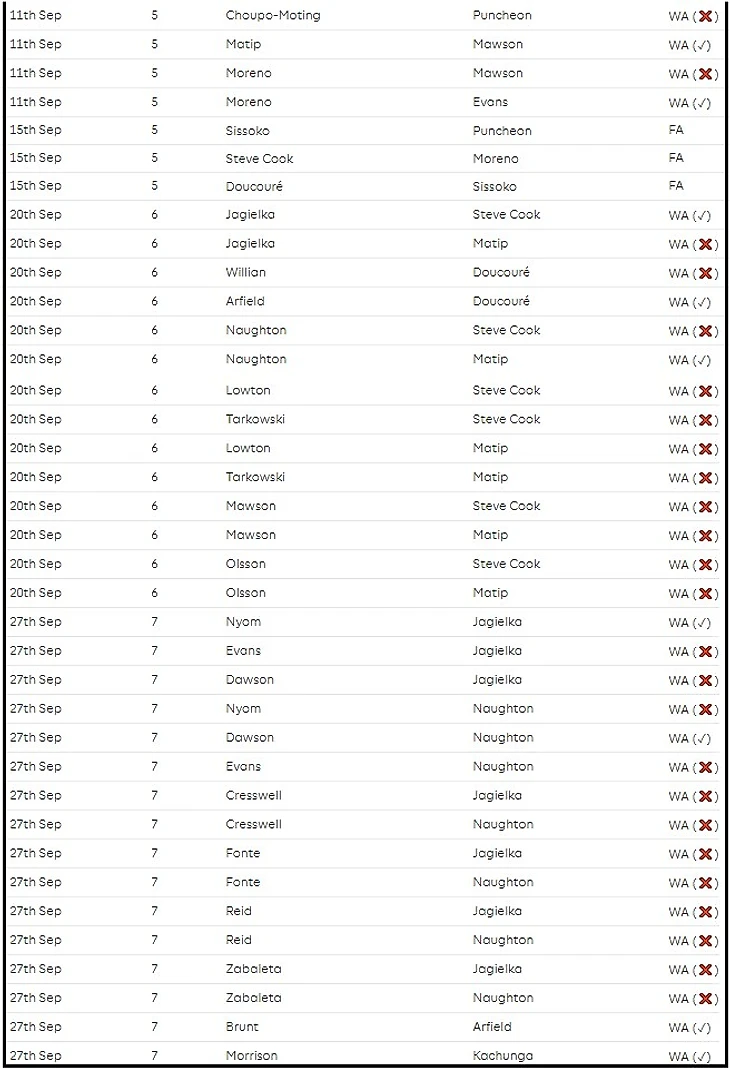Select the check mark in the Morrison–Kachunga row
This screenshot has width=730, height=1069.
[704, 1056]
